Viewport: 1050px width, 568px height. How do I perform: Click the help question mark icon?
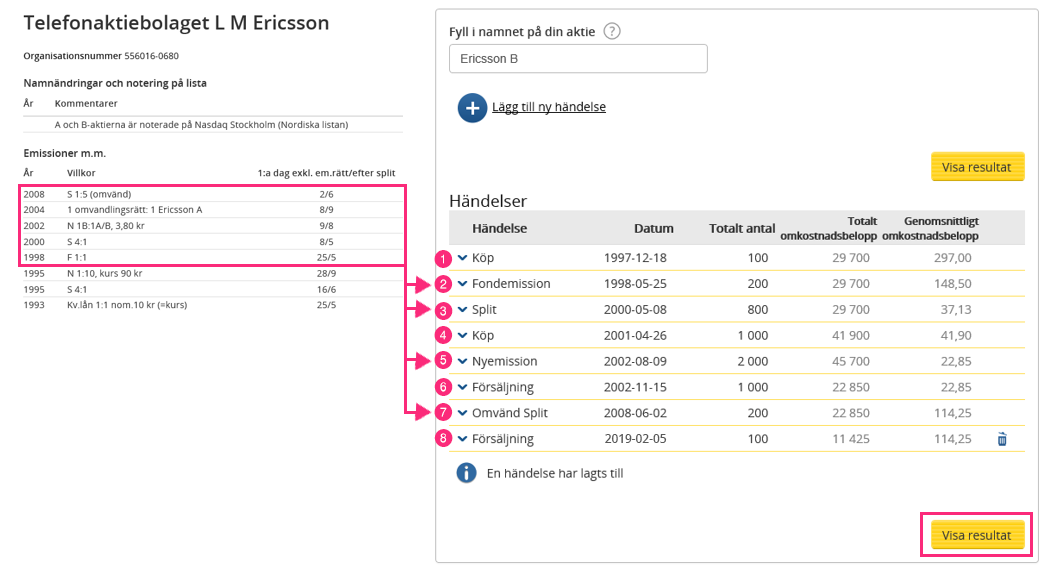(x=611, y=31)
